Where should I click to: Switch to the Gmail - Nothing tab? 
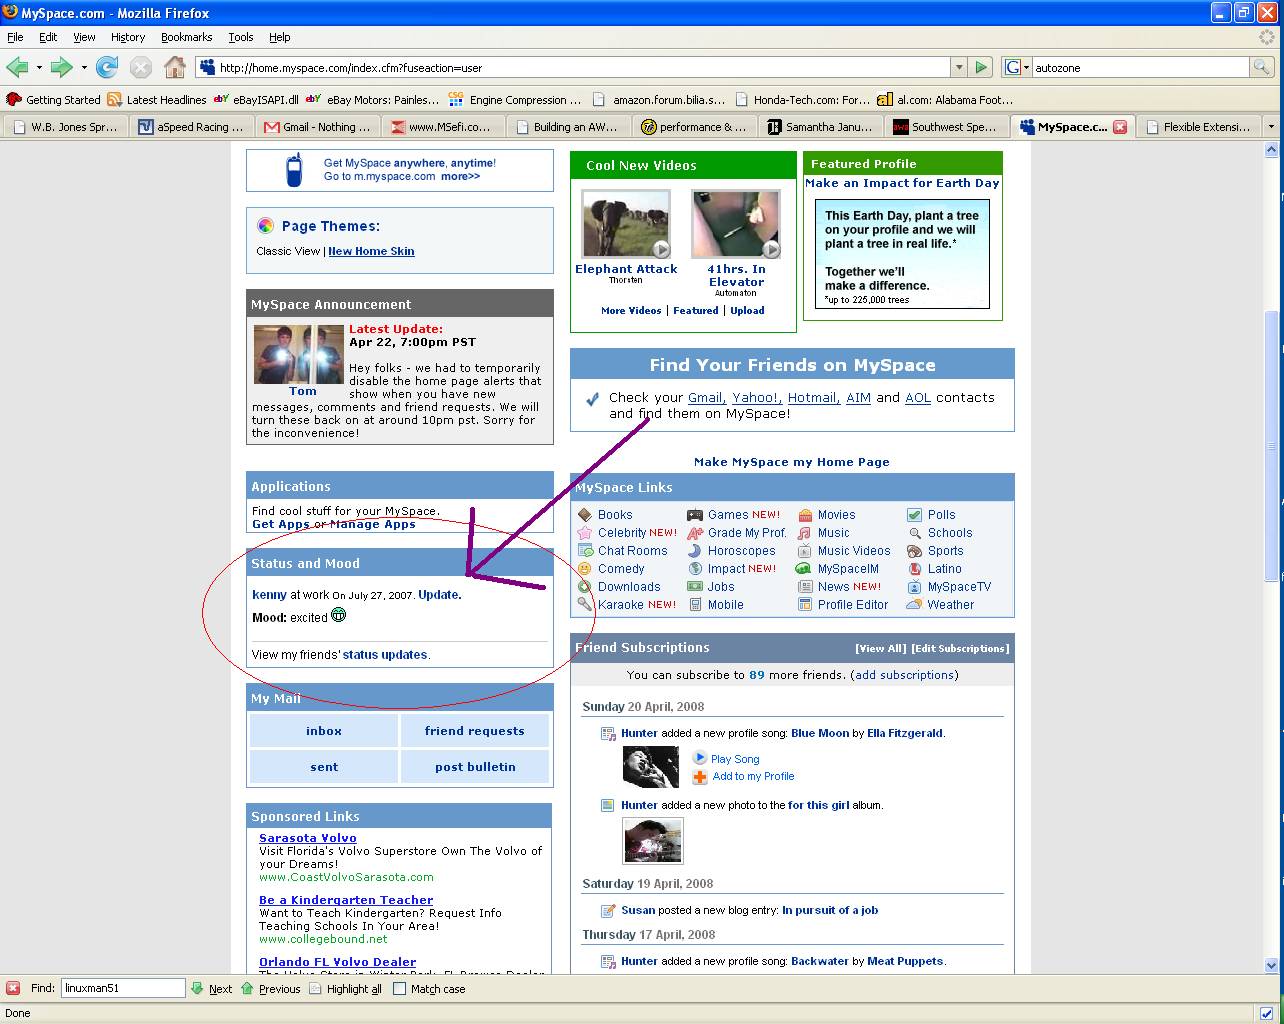click(x=318, y=127)
